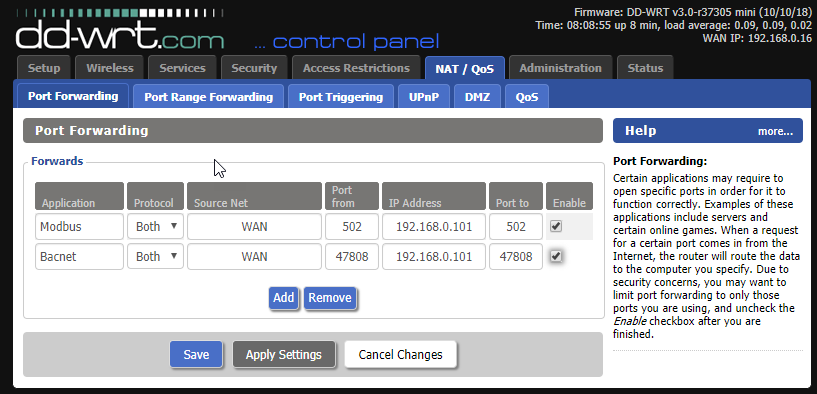
Task: Open the Modbus protocol dropdown
Action: click(x=155, y=226)
